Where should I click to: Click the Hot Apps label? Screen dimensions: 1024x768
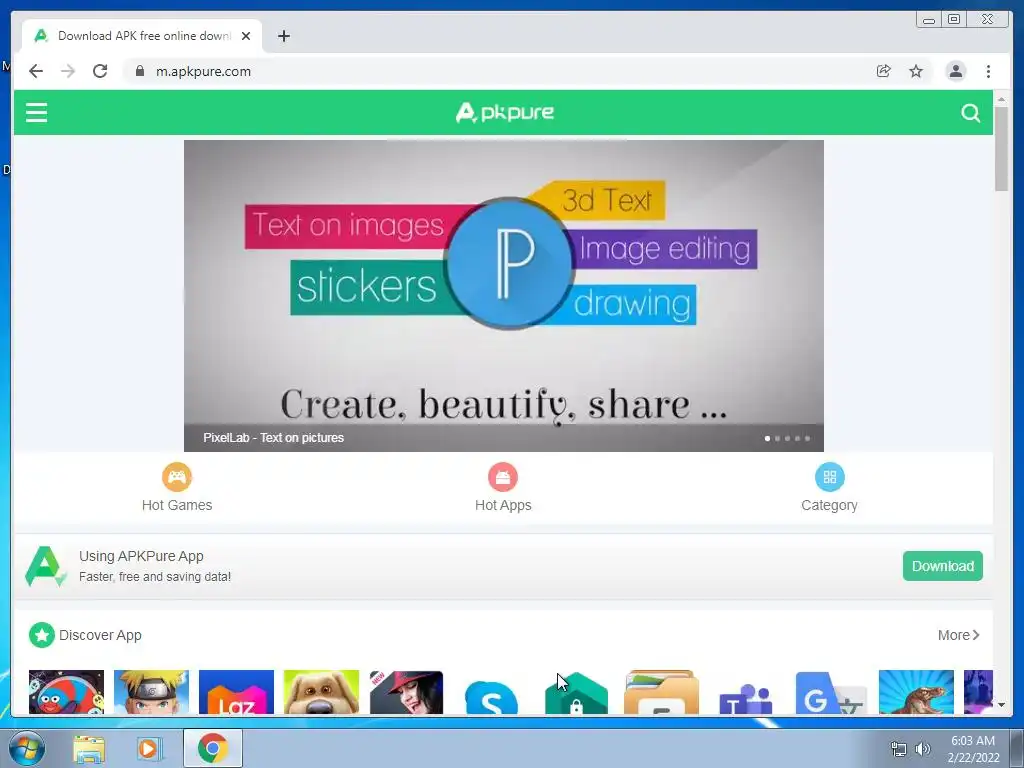pos(503,505)
